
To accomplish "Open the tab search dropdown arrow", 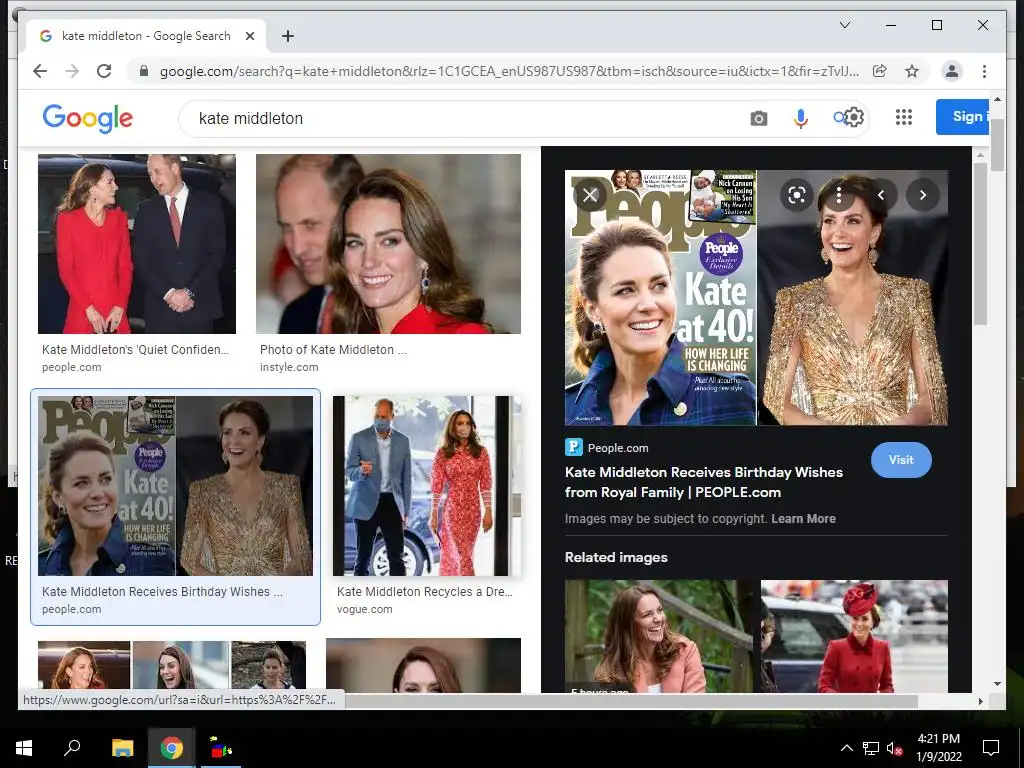I will (844, 25).
